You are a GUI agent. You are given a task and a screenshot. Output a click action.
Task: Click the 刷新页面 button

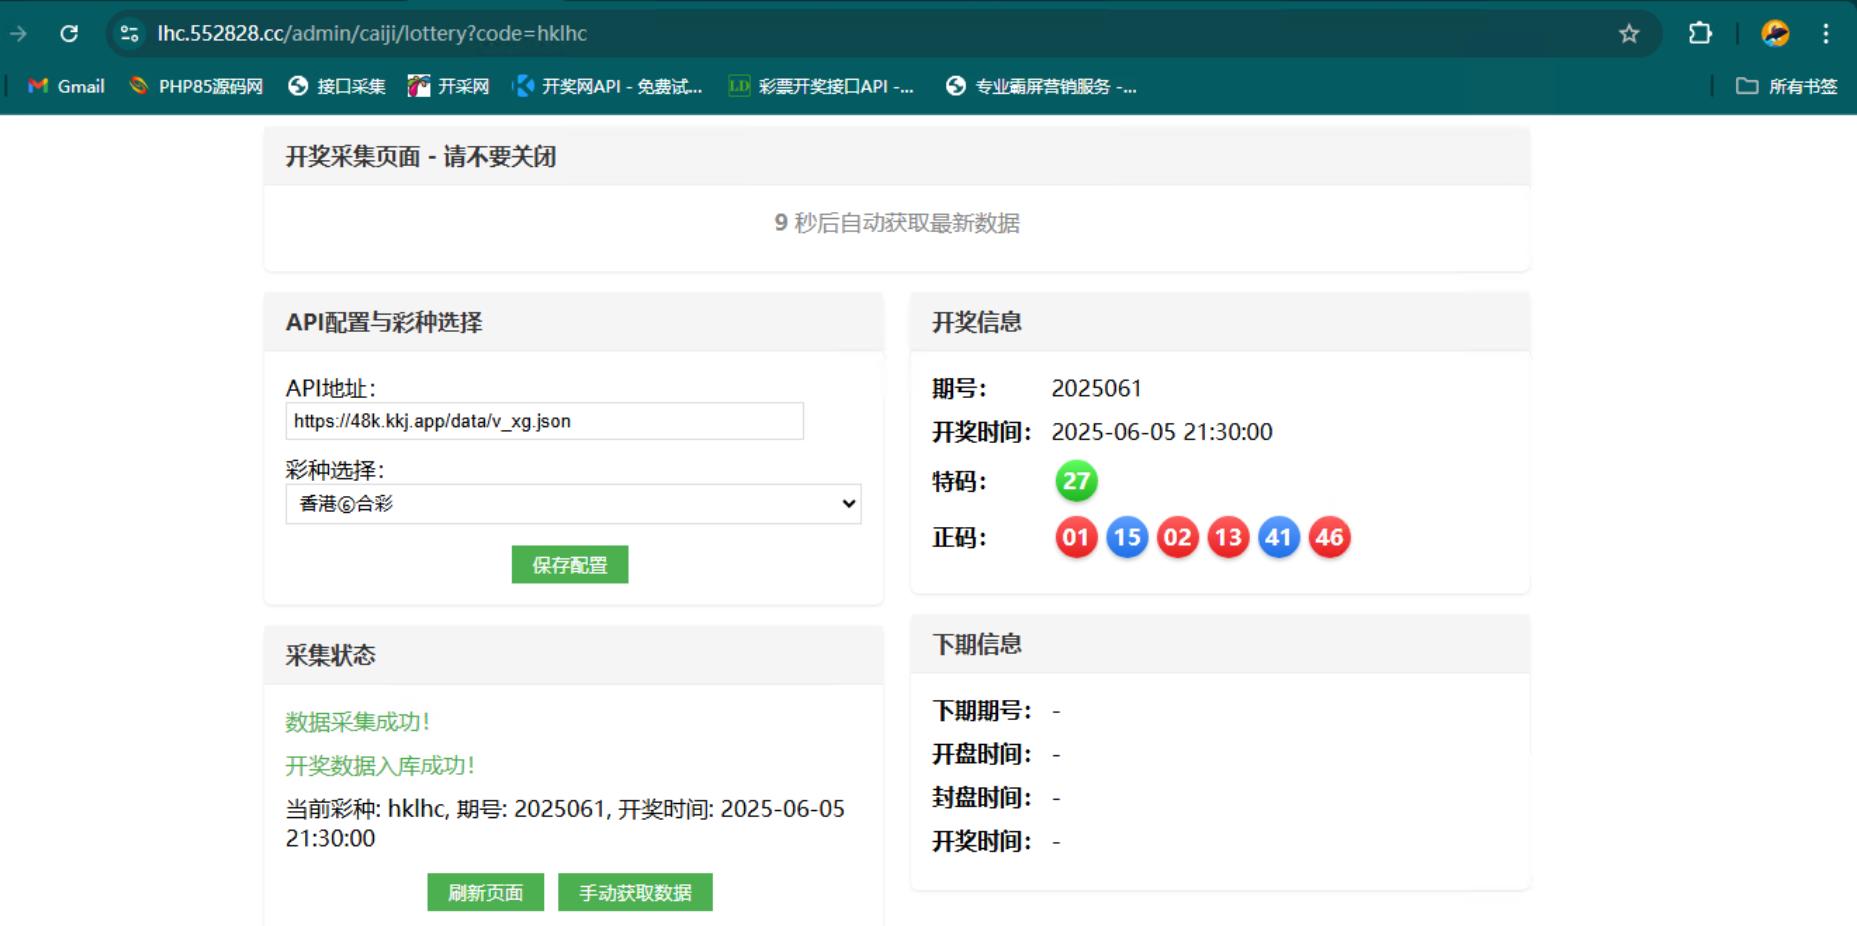click(485, 892)
